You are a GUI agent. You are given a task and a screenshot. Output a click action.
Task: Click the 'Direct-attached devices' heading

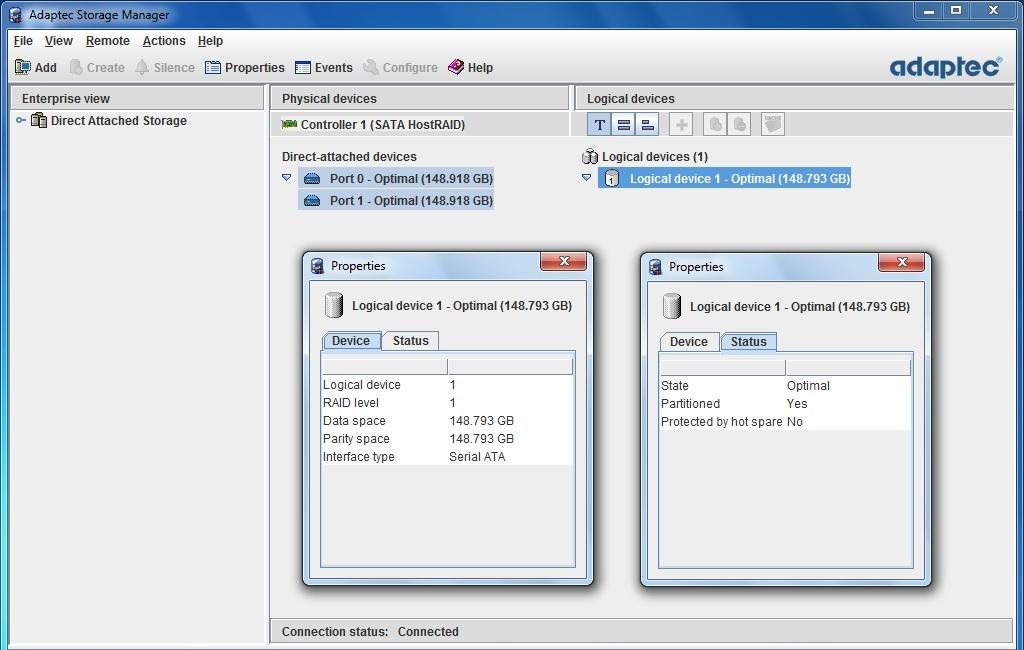click(x=349, y=156)
